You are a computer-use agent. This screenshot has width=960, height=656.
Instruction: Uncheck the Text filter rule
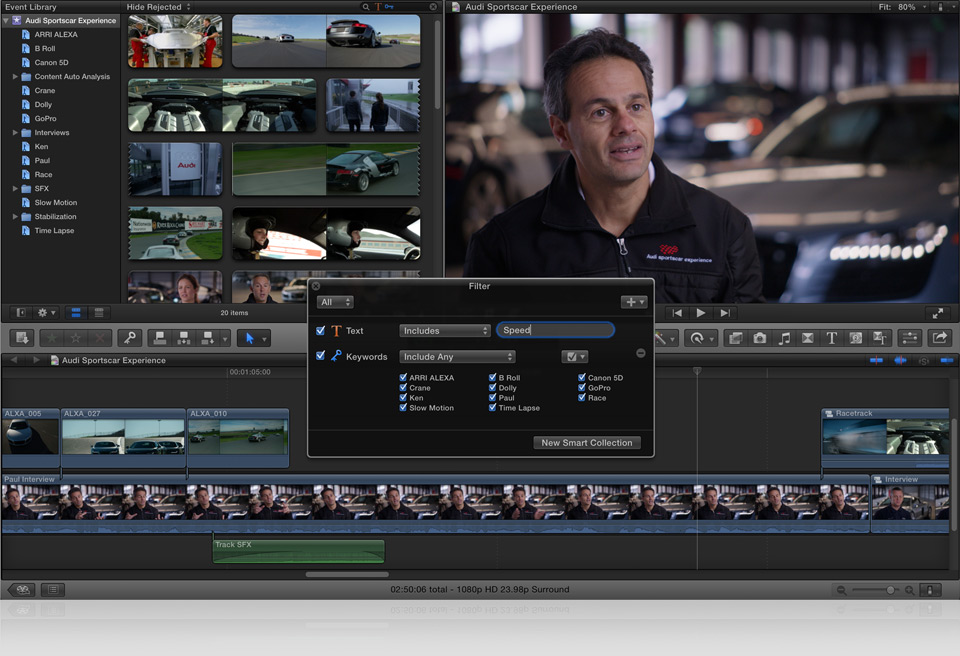pos(320,330)
